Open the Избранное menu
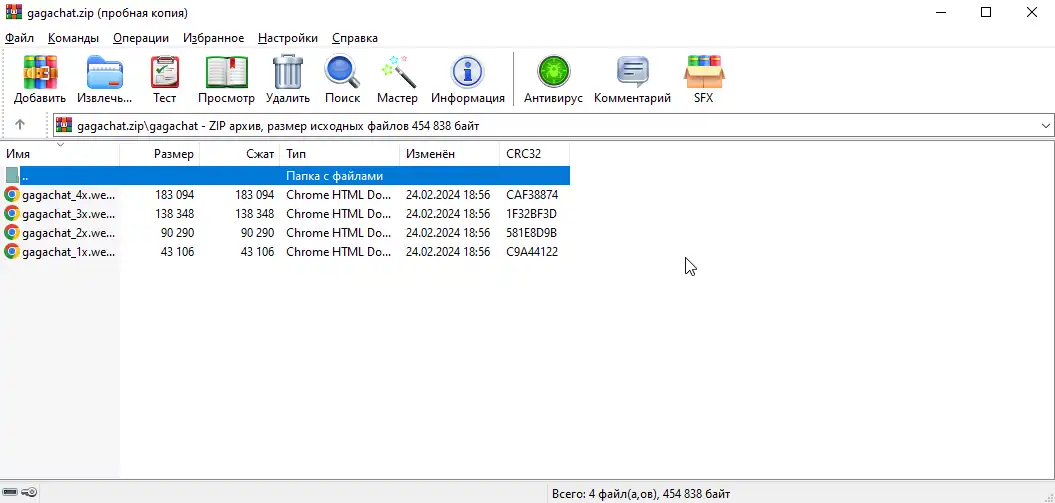The image size is (1055, 503). [213, 38]
